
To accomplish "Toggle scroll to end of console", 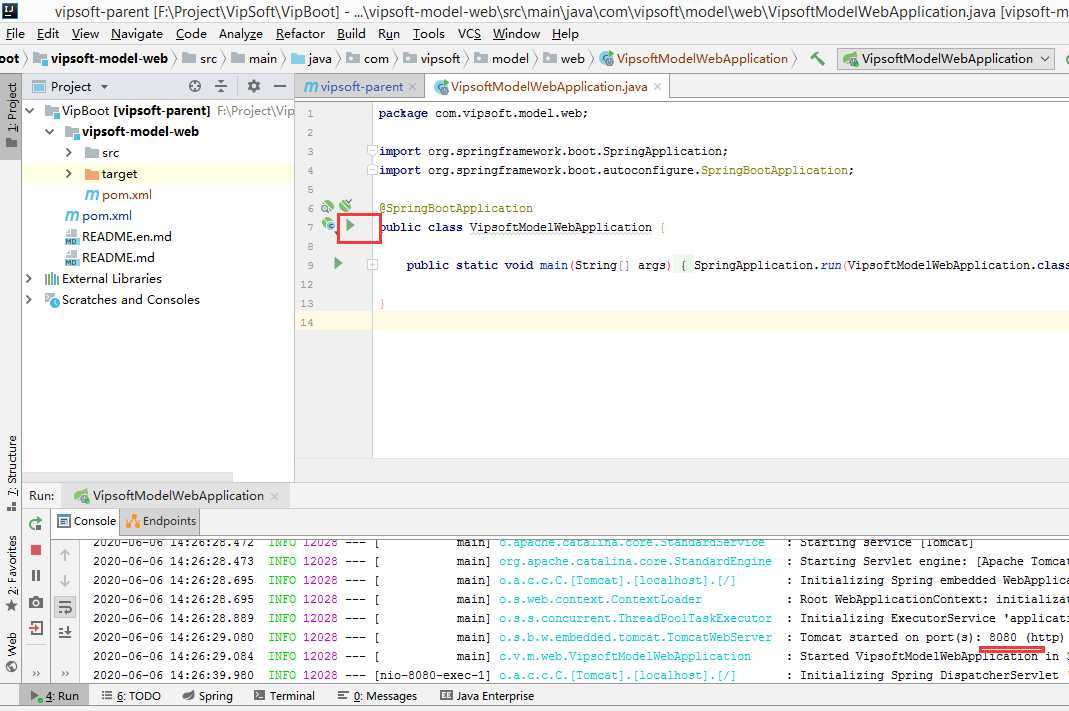I will pyautogui.click(x=65, y=633).
